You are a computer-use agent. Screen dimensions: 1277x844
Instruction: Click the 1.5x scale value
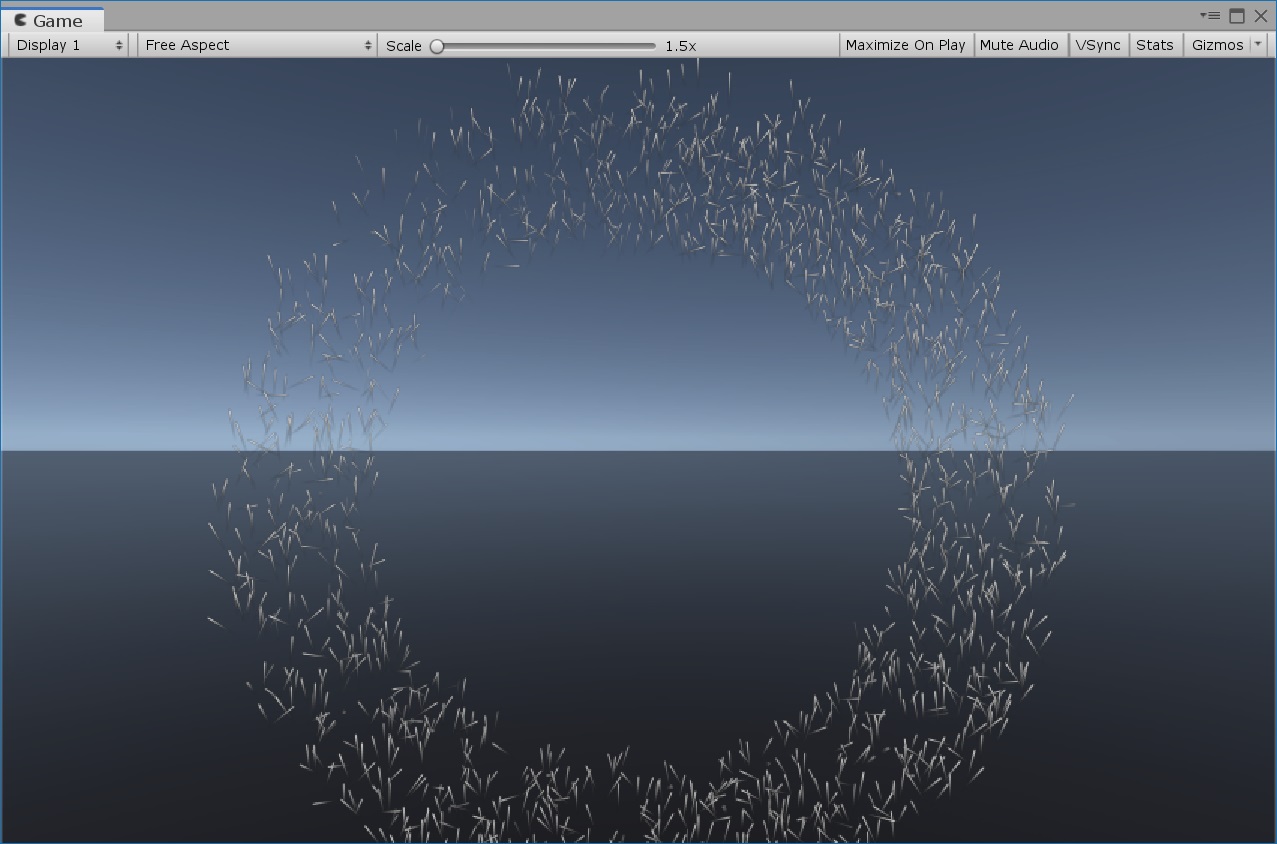pyautogui.click(x=681, y=46)
